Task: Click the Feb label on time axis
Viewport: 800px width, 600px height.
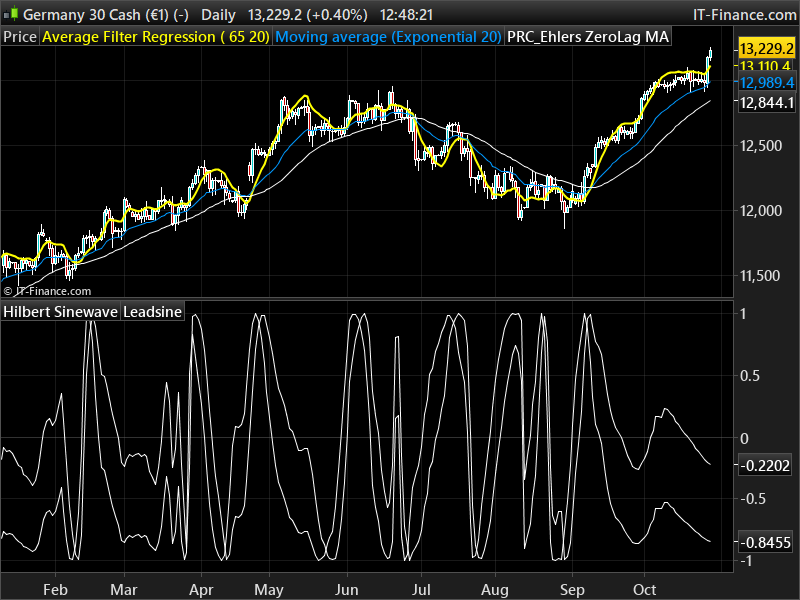Action: click(55, 590)
